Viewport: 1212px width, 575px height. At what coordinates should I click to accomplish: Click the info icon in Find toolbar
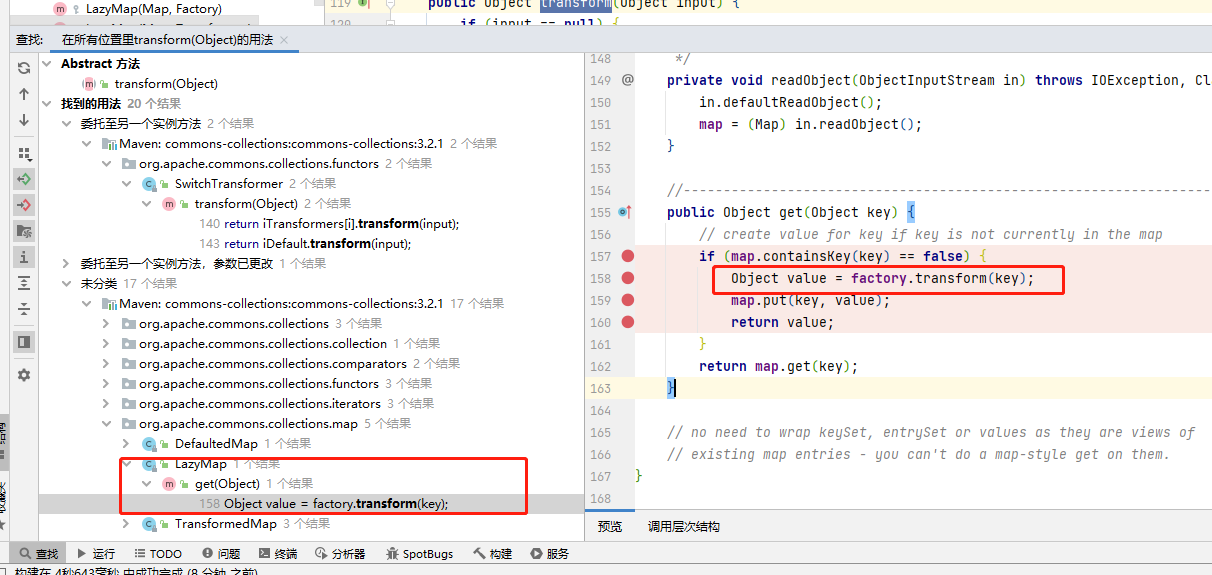24,257
